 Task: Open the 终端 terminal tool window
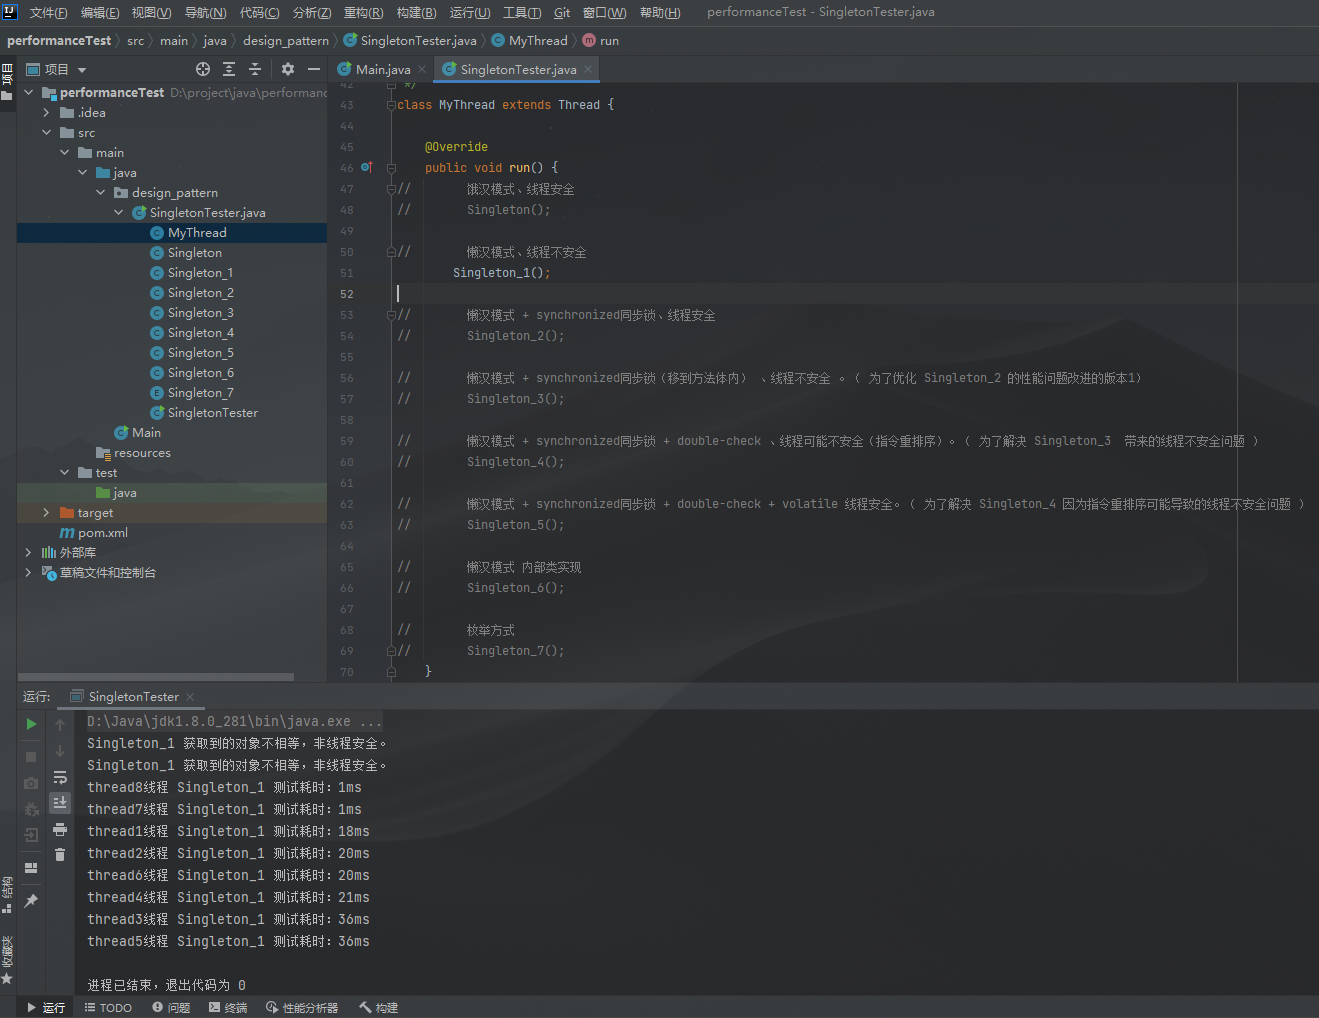point(228,1008)
